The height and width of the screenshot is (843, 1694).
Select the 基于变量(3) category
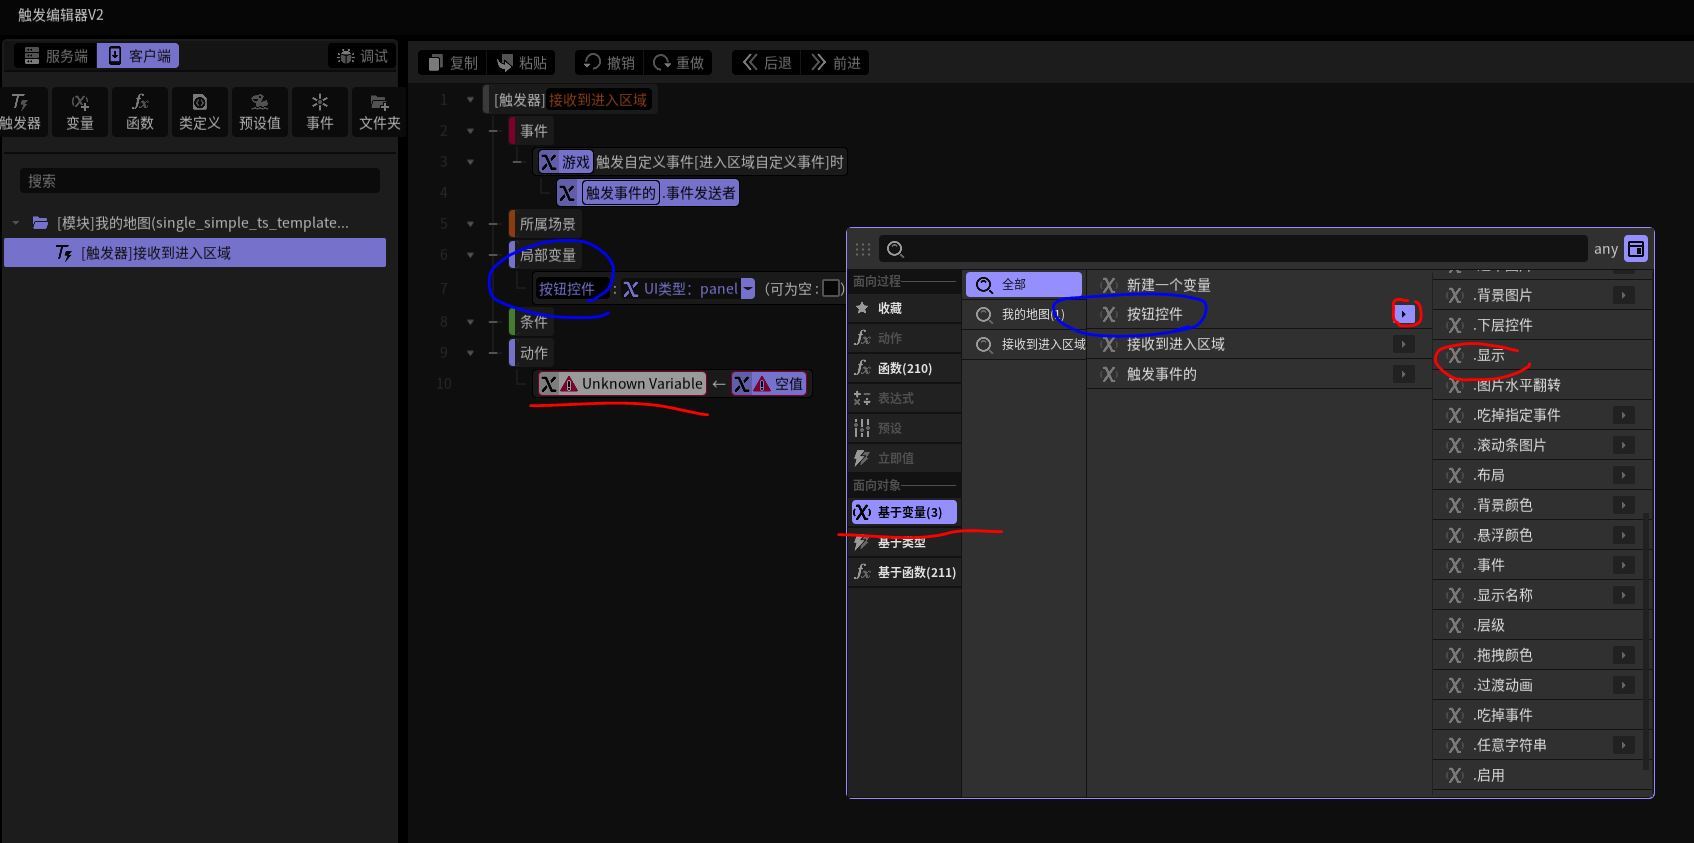pyautogui.click(x=904, y=512)
